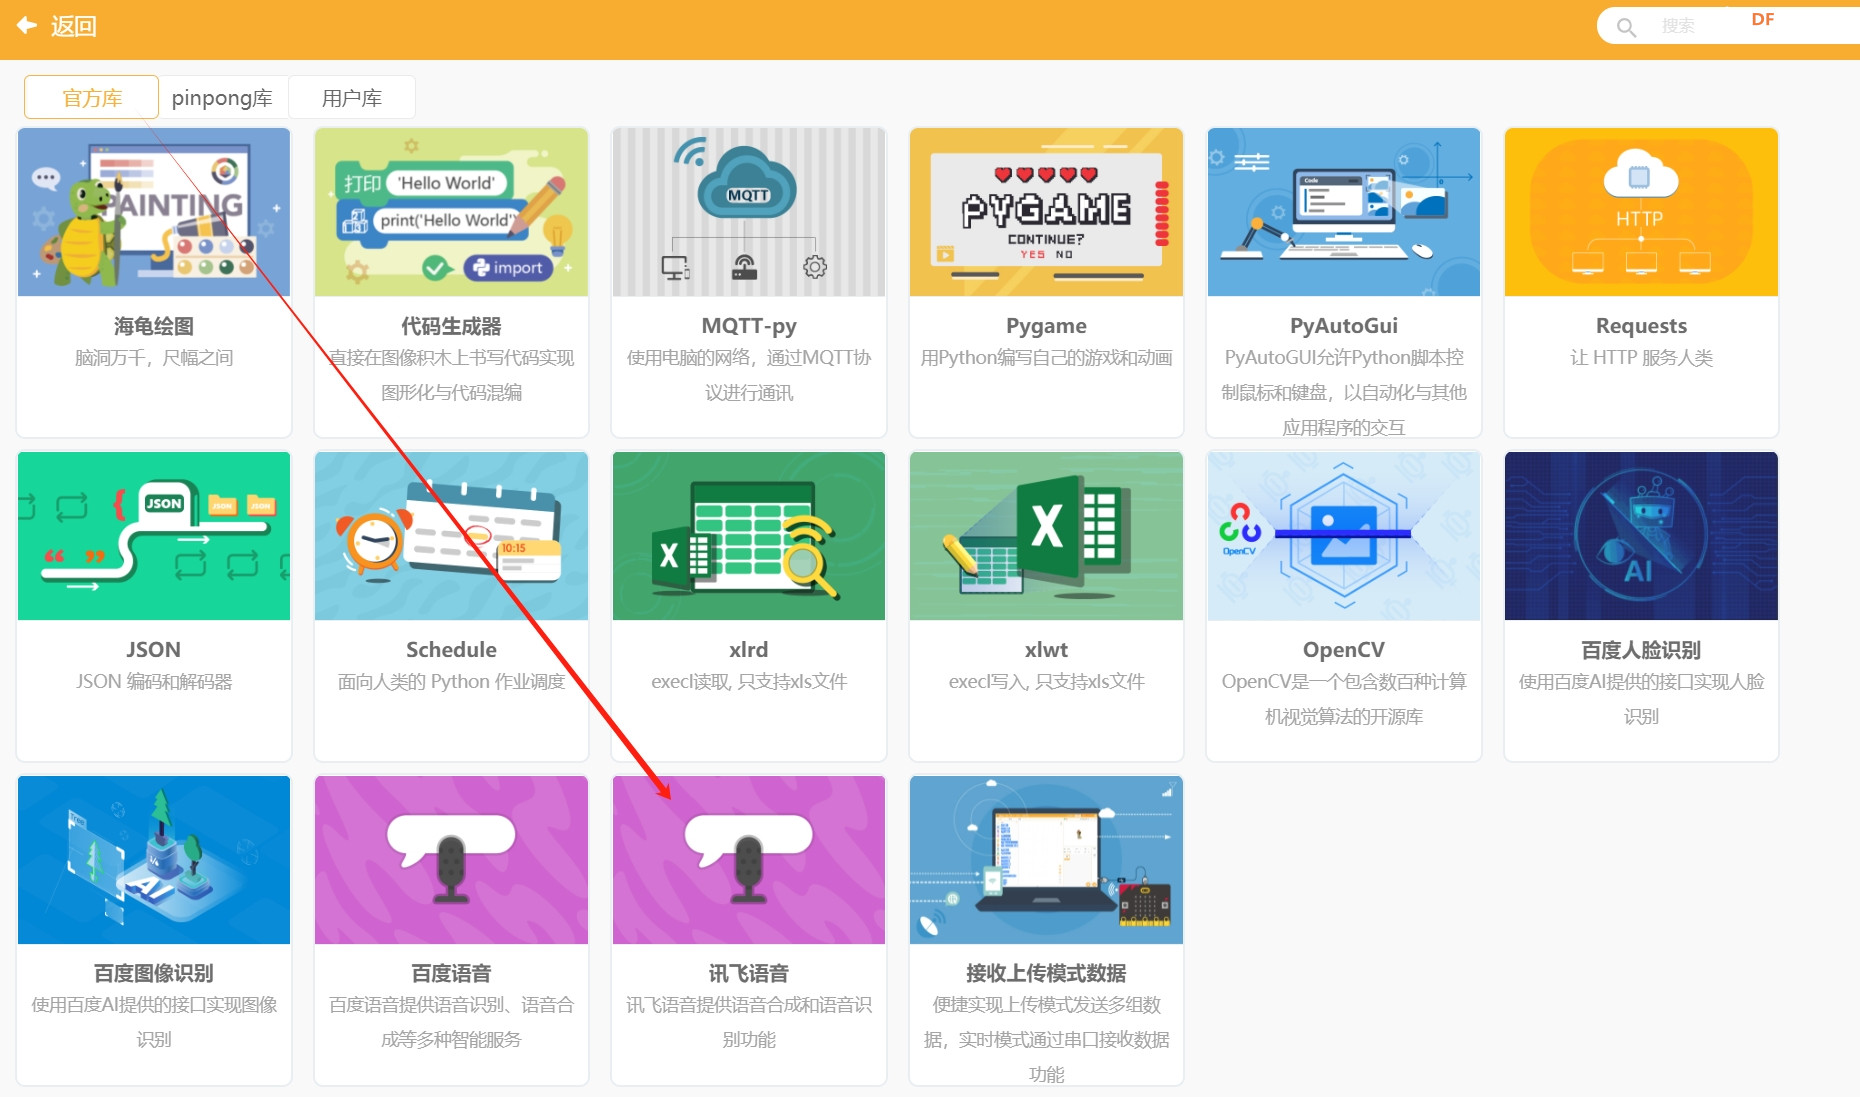Click the MQTT-py title text
This screenshot has height=1097, width=1860.
pyautogui.click(x=749, y=326)
